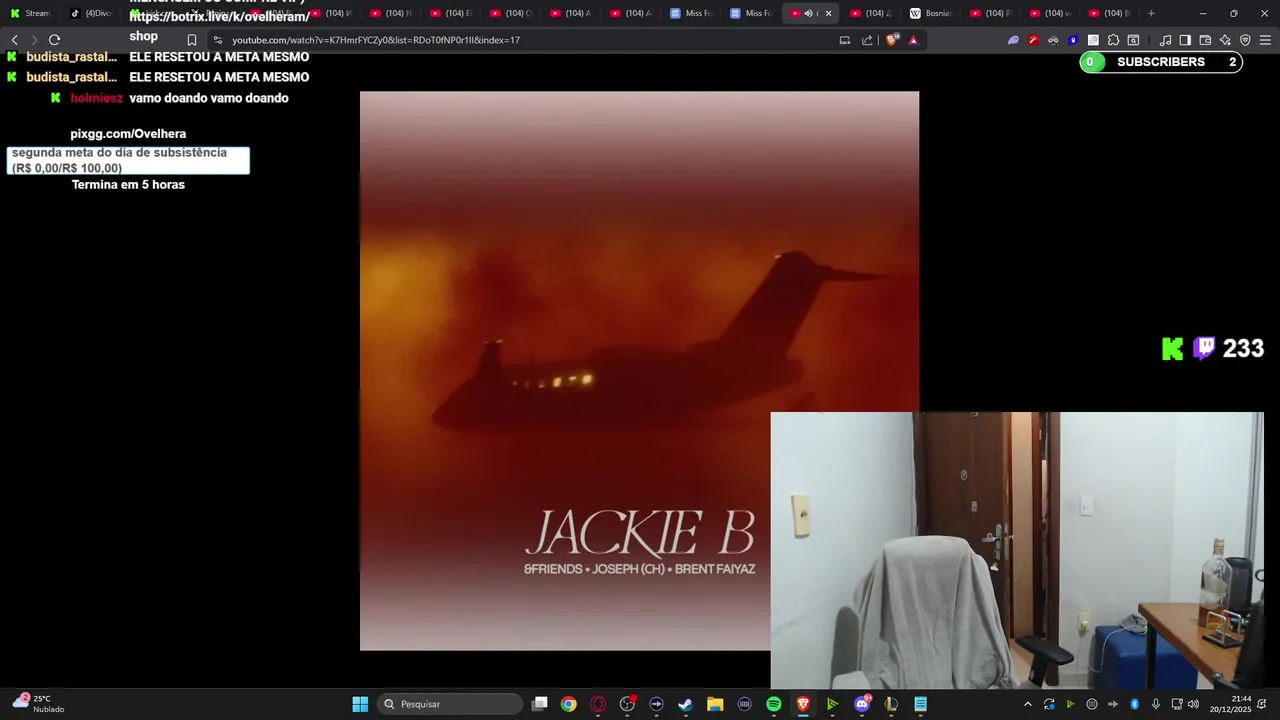Open Spotify from the taskbar
1280x720 pixels.
tap(774, 704)
